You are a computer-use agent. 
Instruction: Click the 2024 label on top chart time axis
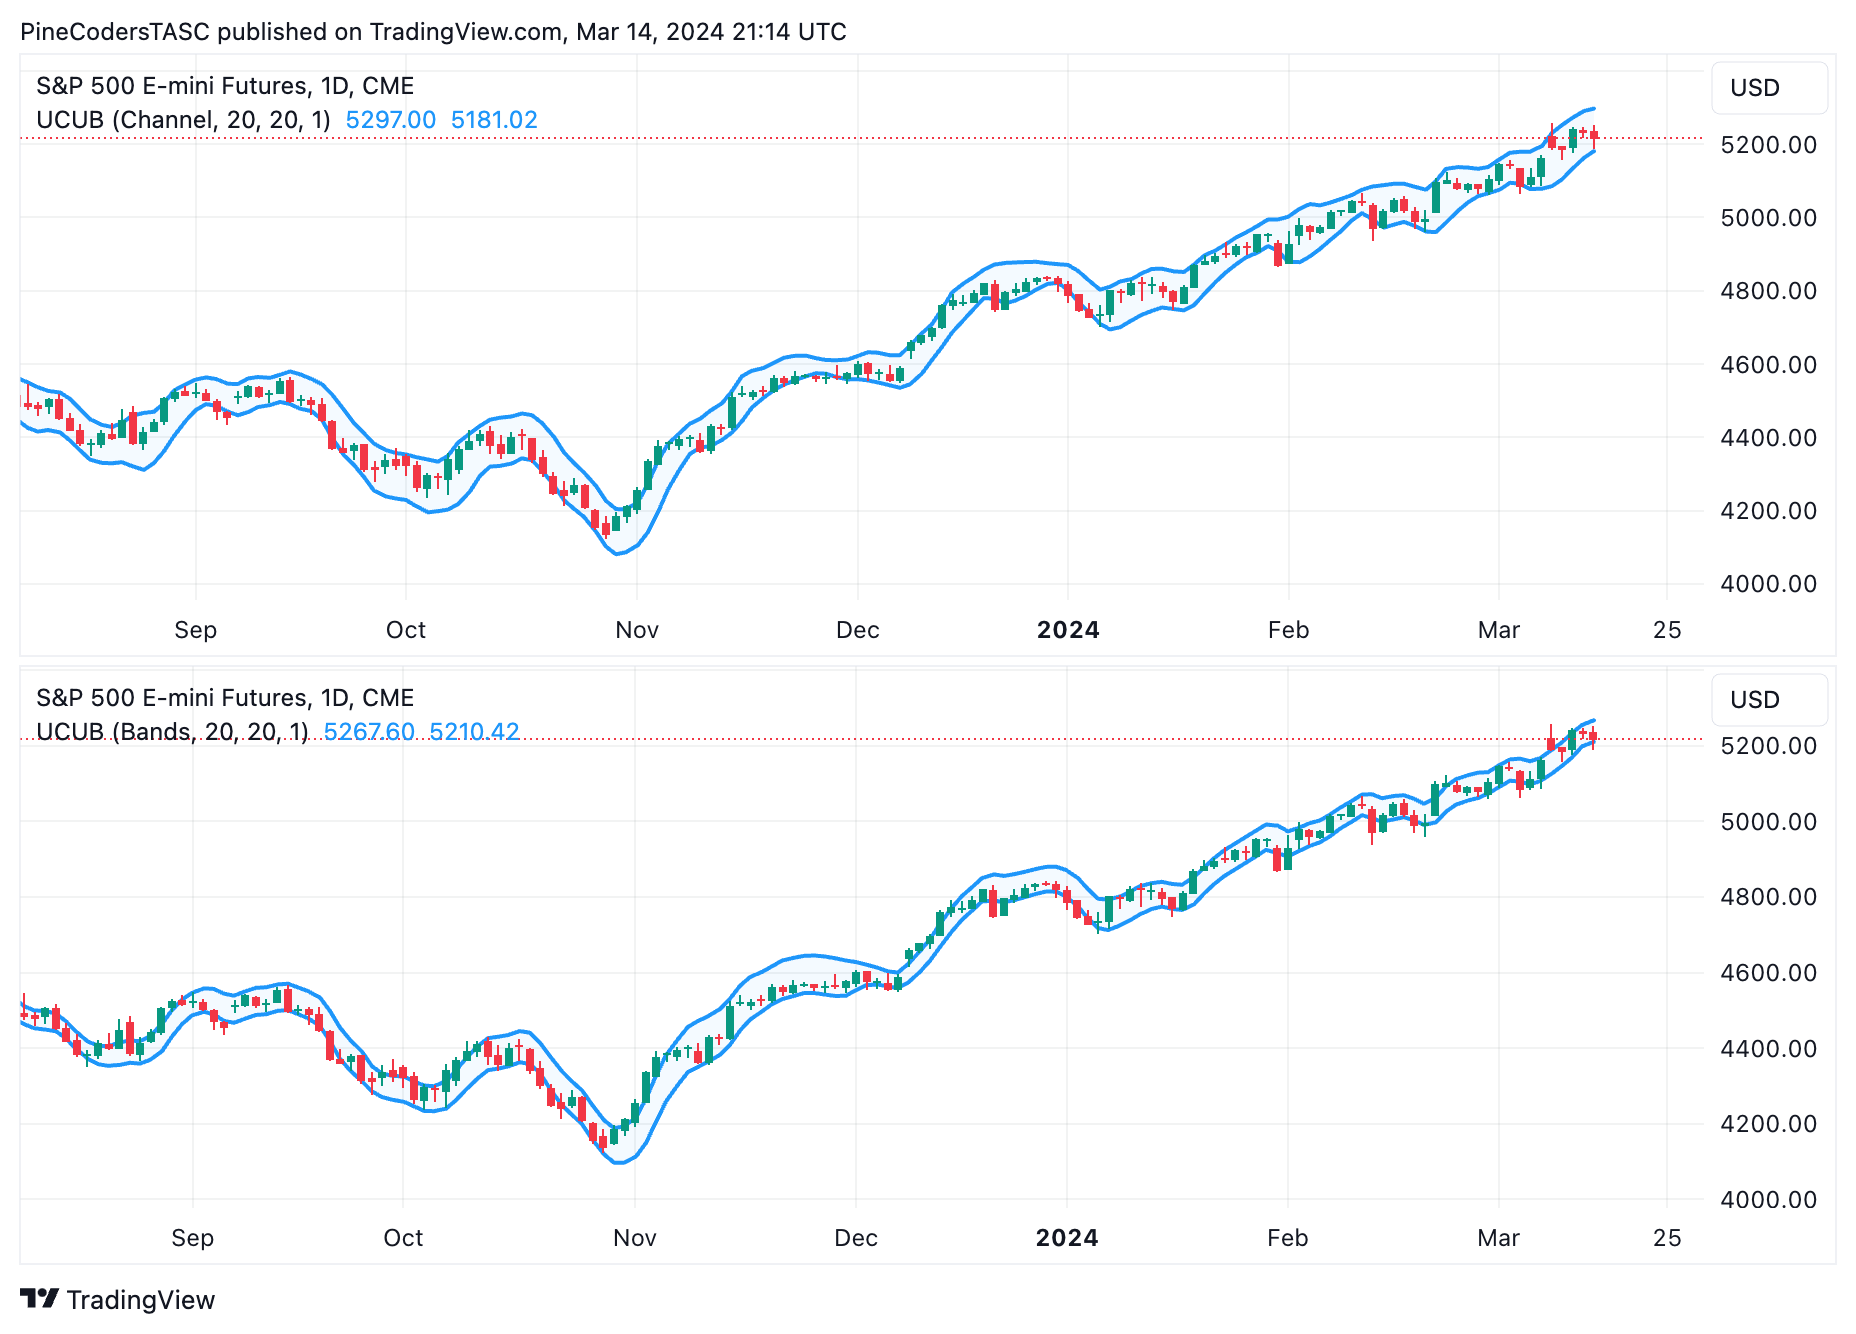point(1068,631)
